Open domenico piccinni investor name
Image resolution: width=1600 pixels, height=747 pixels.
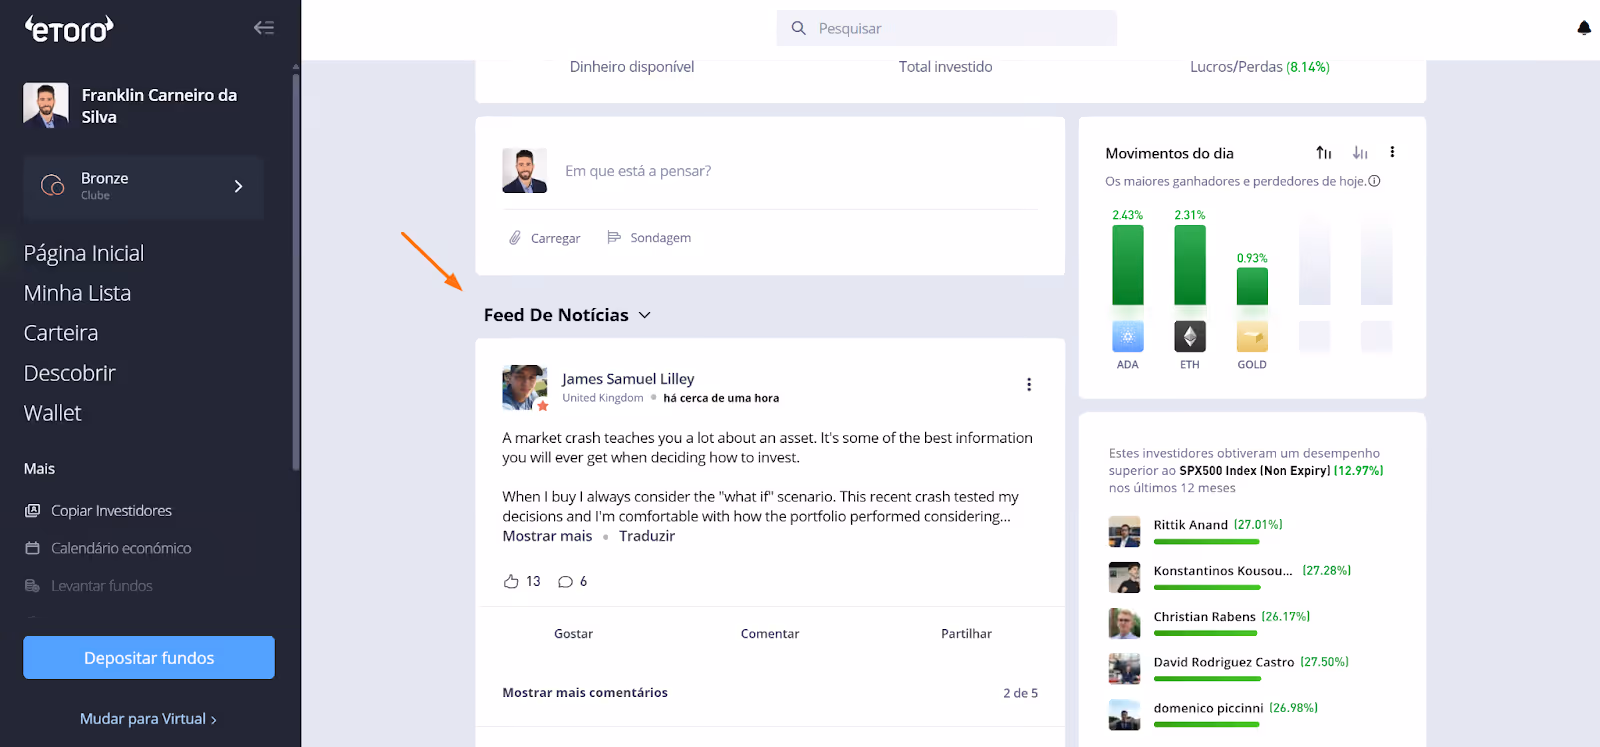coord(1208,708)
